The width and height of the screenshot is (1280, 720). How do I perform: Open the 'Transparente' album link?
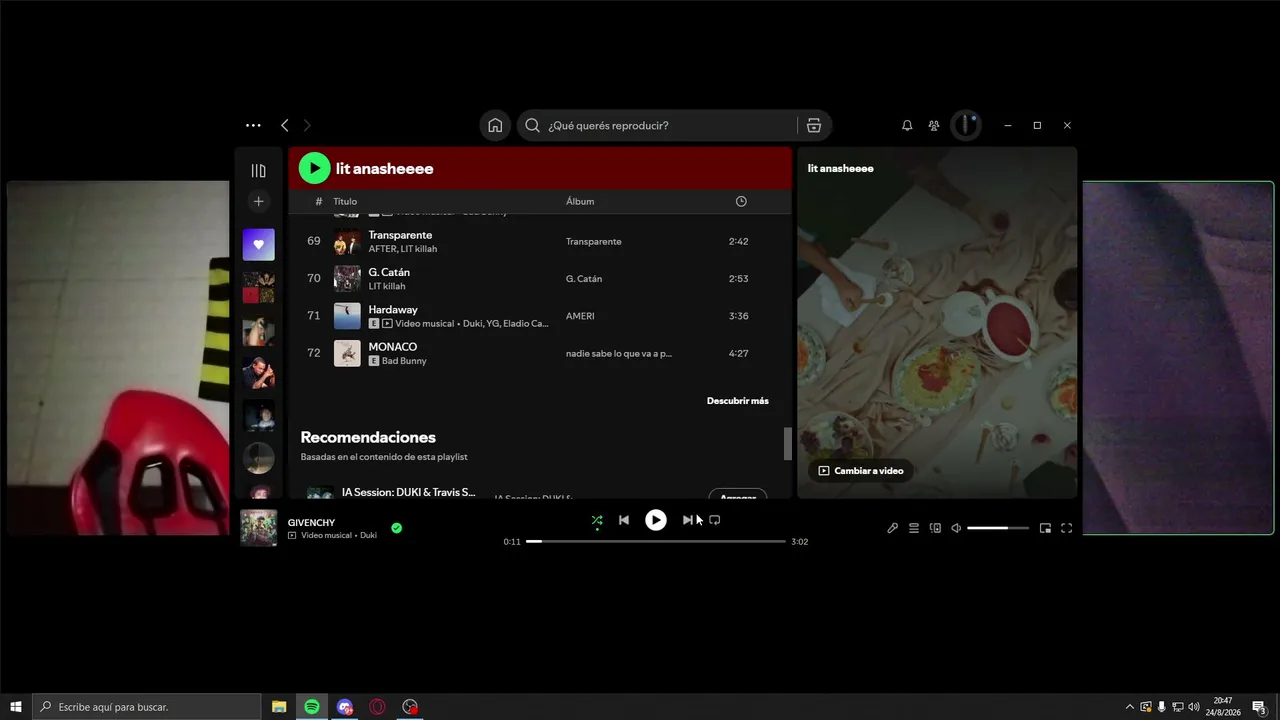click(x=594, y=241)
